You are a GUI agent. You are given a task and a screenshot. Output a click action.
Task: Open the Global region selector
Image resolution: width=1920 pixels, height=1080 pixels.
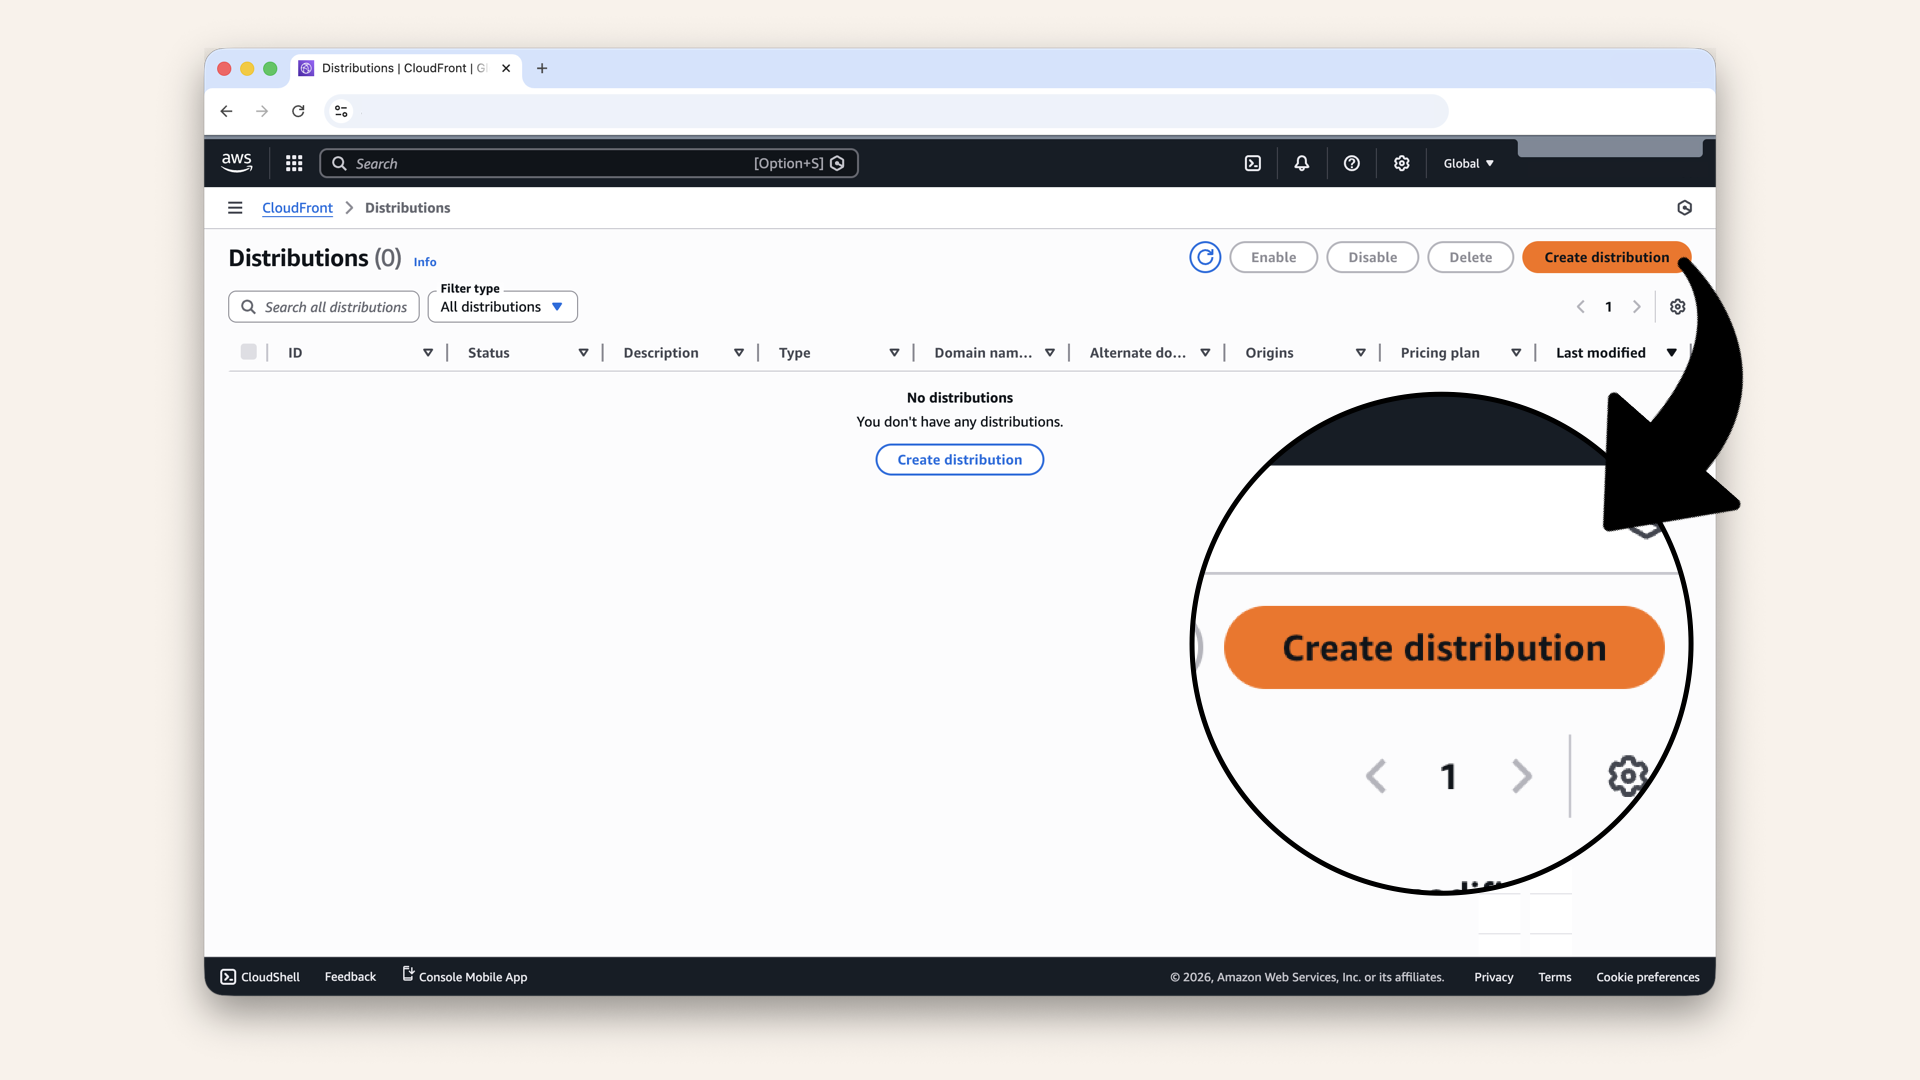tap(1467, 163)
